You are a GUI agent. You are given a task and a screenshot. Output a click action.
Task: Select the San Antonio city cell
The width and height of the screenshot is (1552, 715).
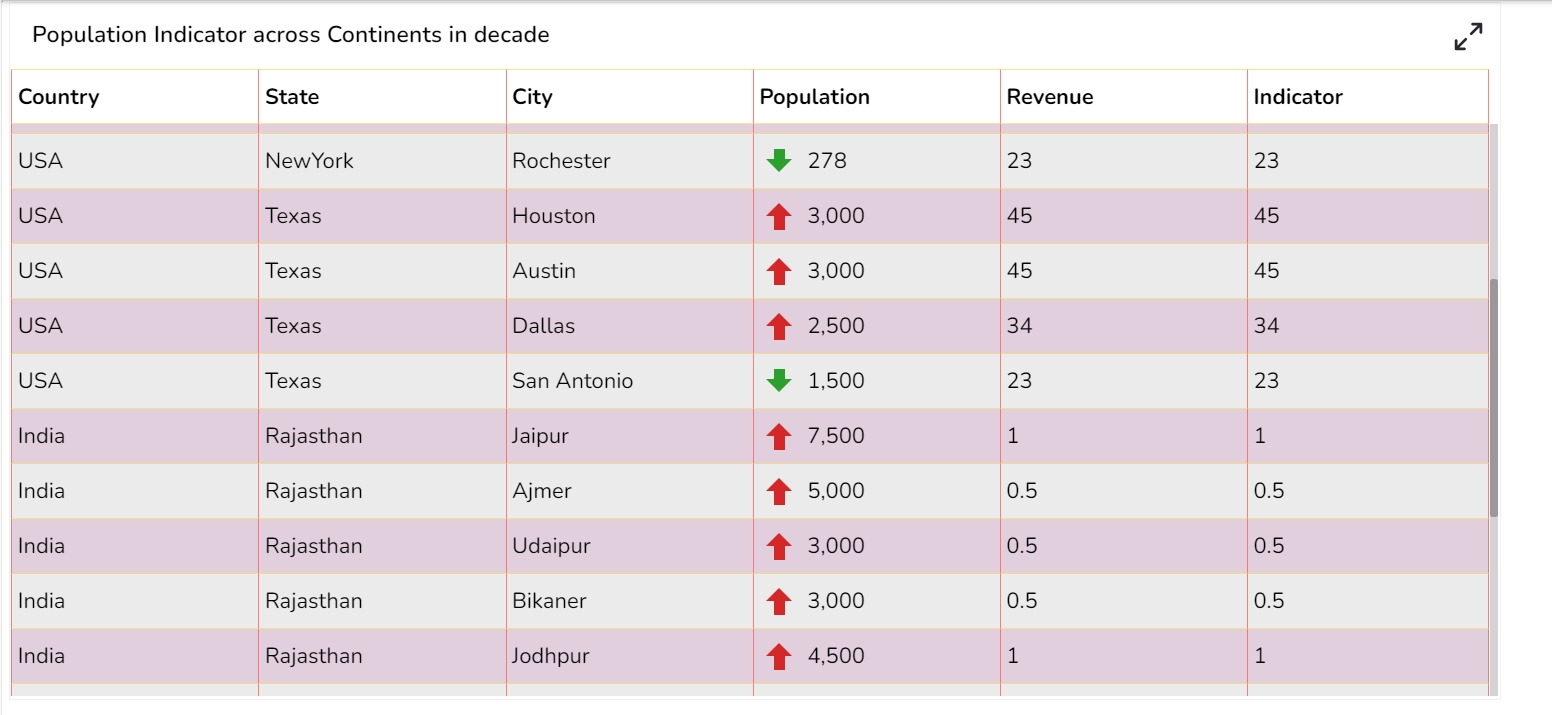(572, 381)
